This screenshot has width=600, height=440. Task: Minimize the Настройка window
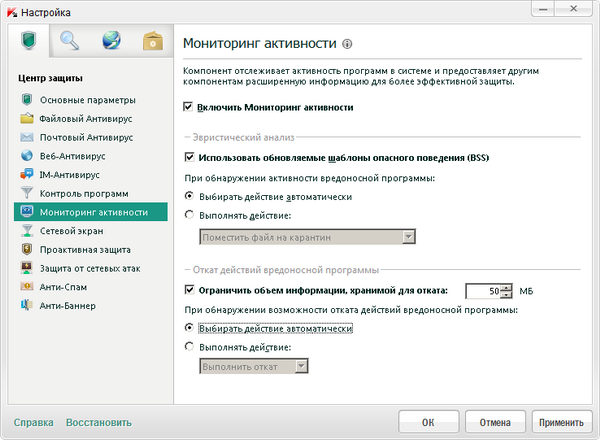click(543, 9)
